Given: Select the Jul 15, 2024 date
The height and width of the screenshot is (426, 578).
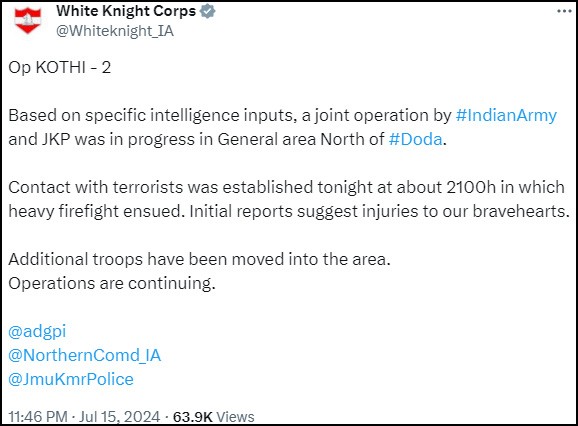Looking at the screenshot, I should tap(119, 417).
